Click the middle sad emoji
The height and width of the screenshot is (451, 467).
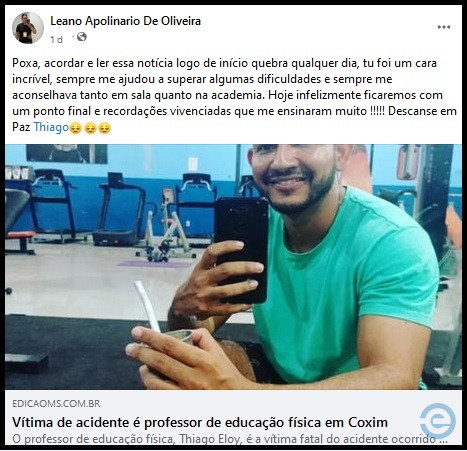point(90,128)
